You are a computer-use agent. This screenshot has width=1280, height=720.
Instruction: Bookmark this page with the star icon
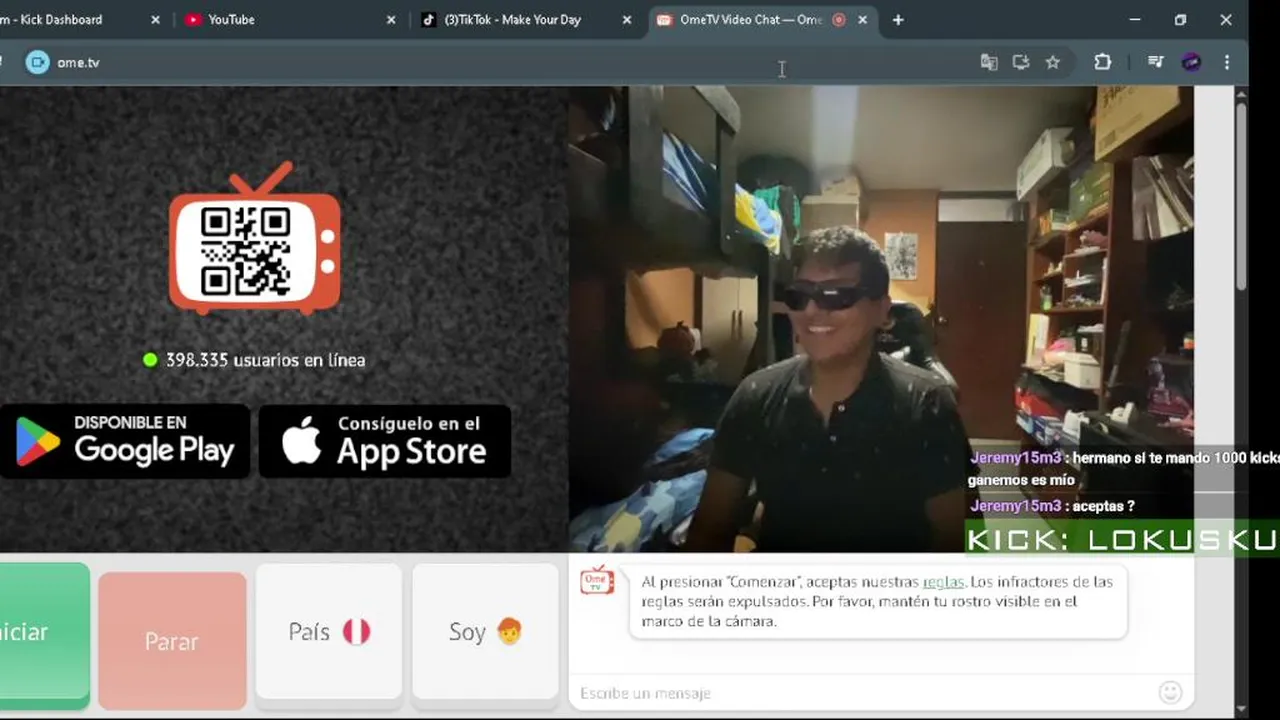pyautogui.click(x=1053, y=62)
